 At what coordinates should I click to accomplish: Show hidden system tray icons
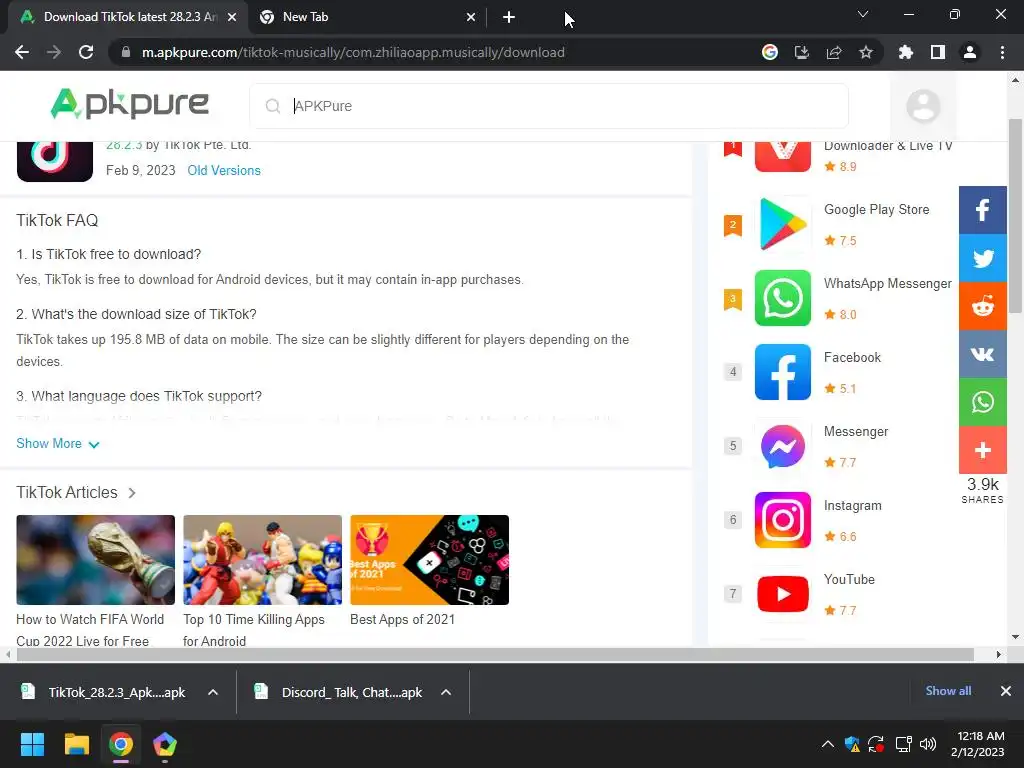click(827, 744)
